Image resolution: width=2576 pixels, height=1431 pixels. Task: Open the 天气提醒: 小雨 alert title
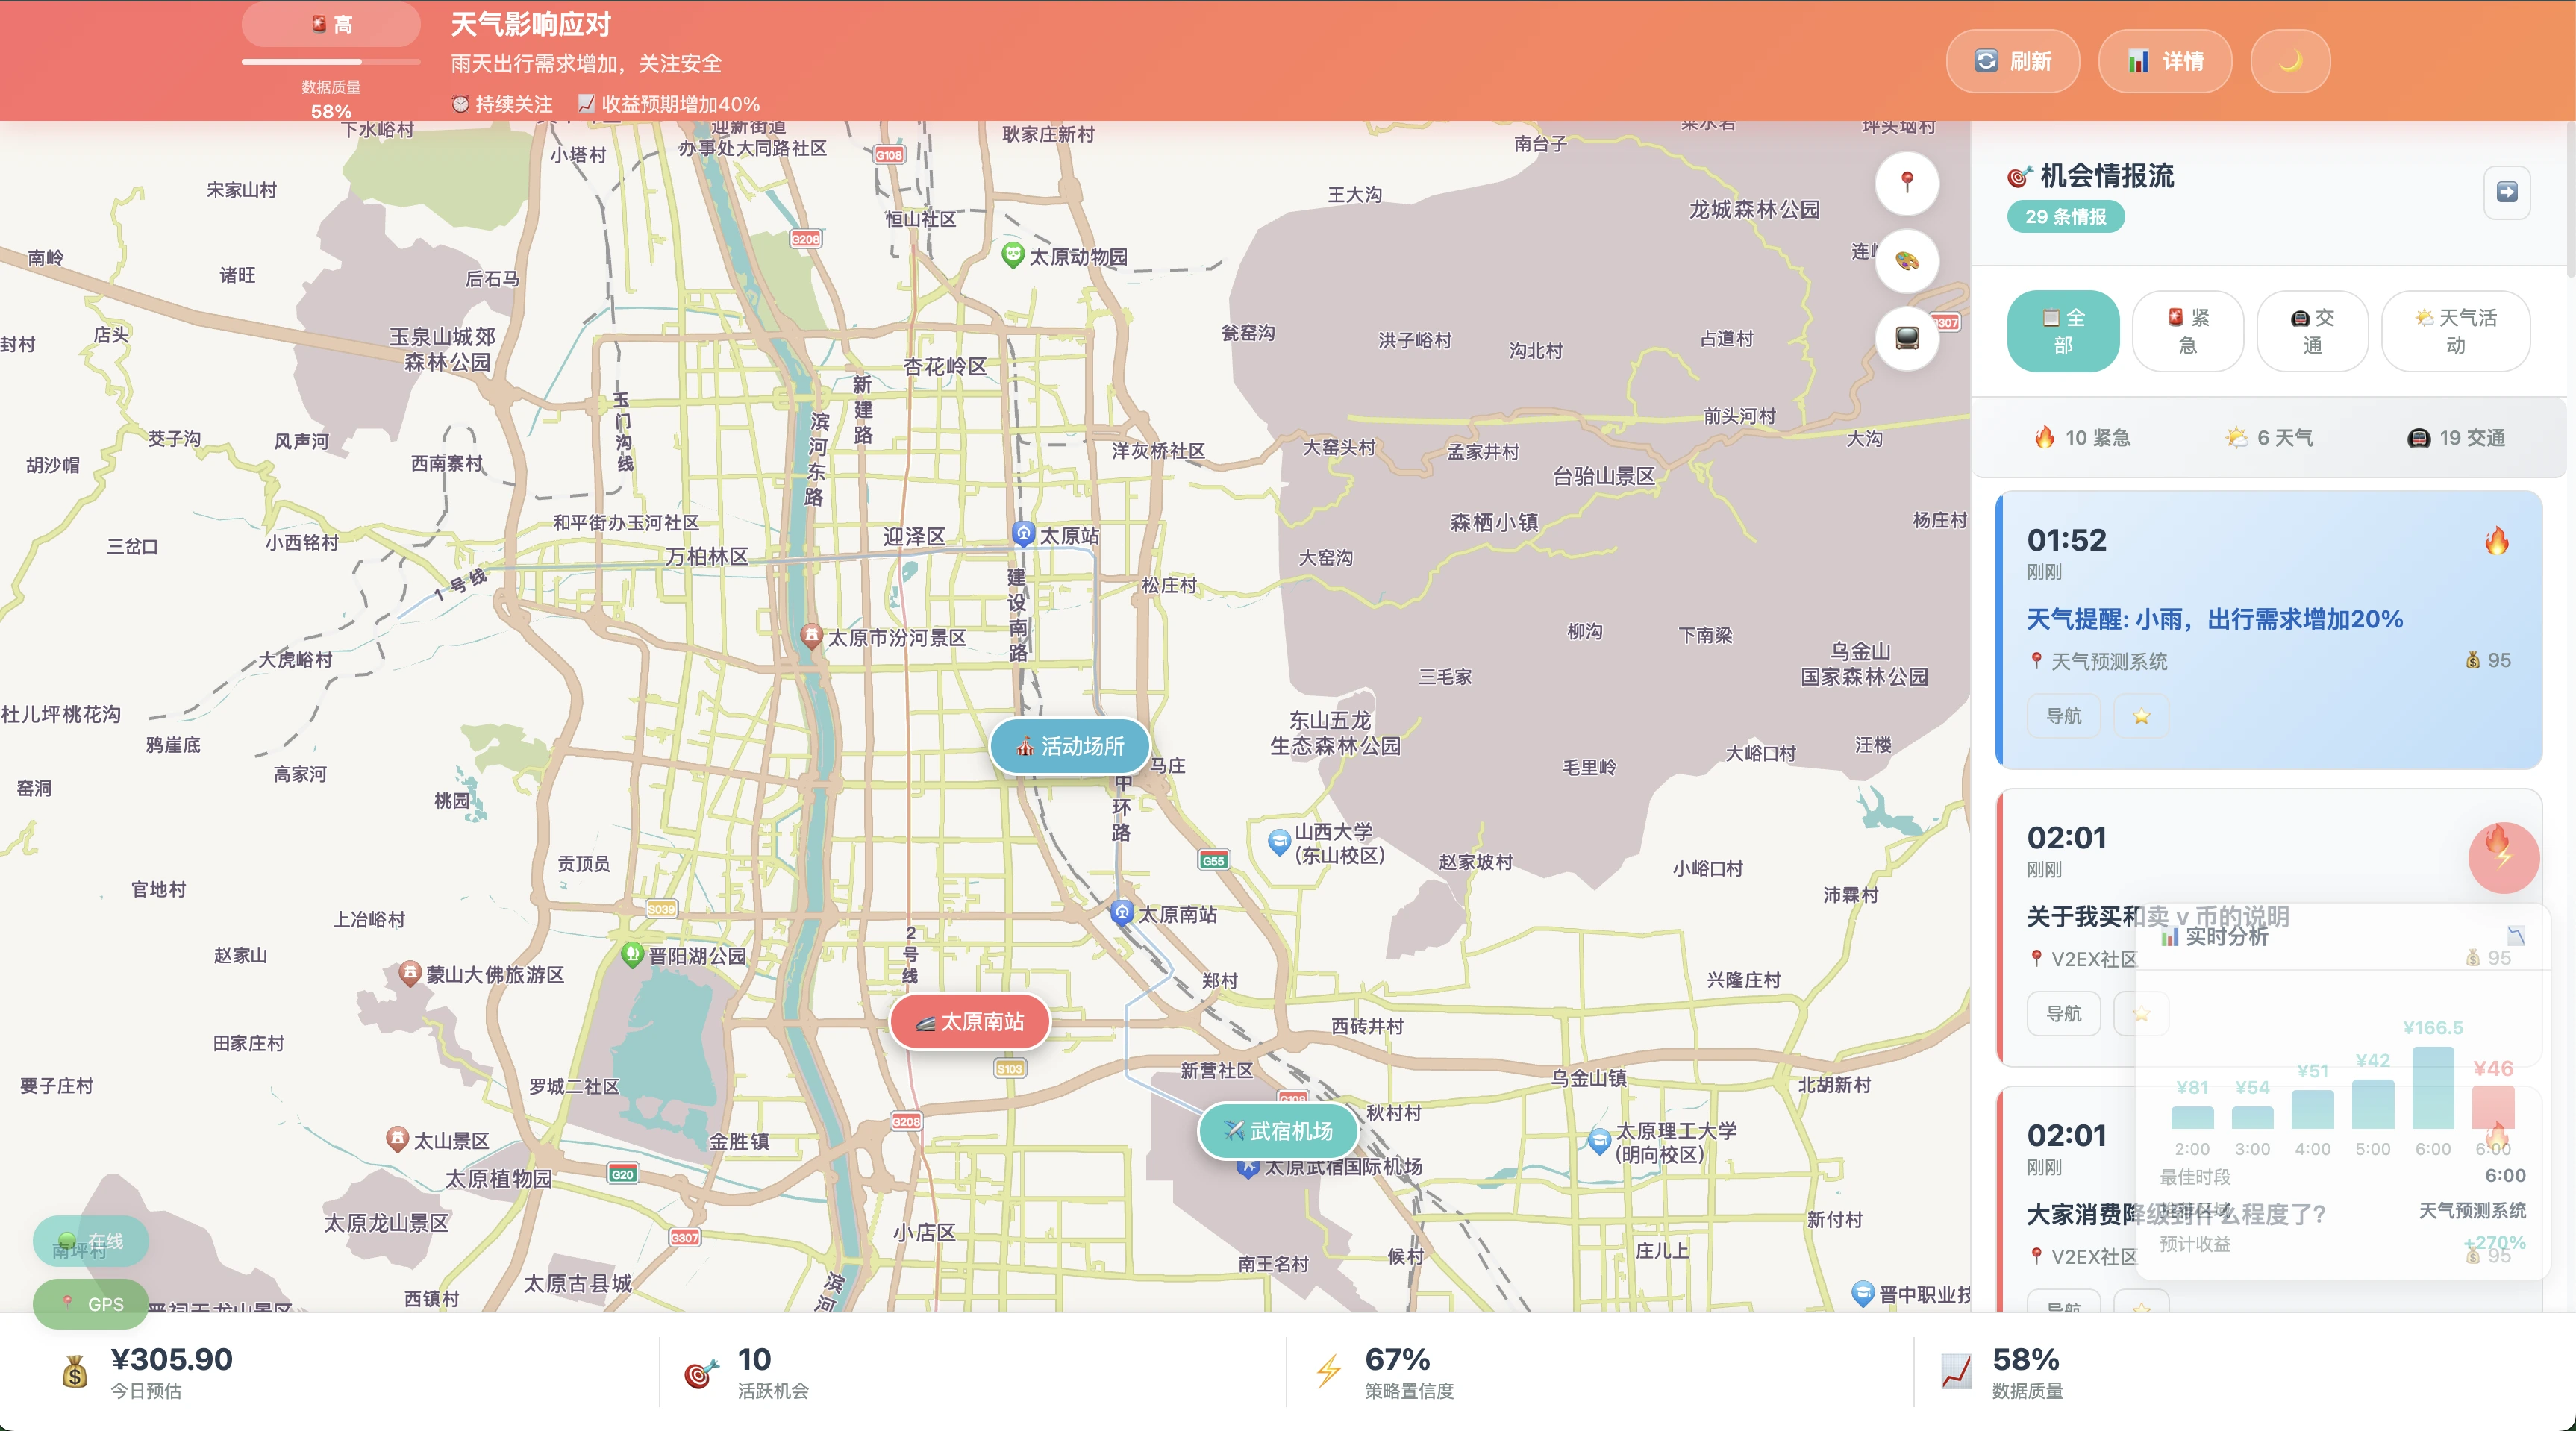2214,619
